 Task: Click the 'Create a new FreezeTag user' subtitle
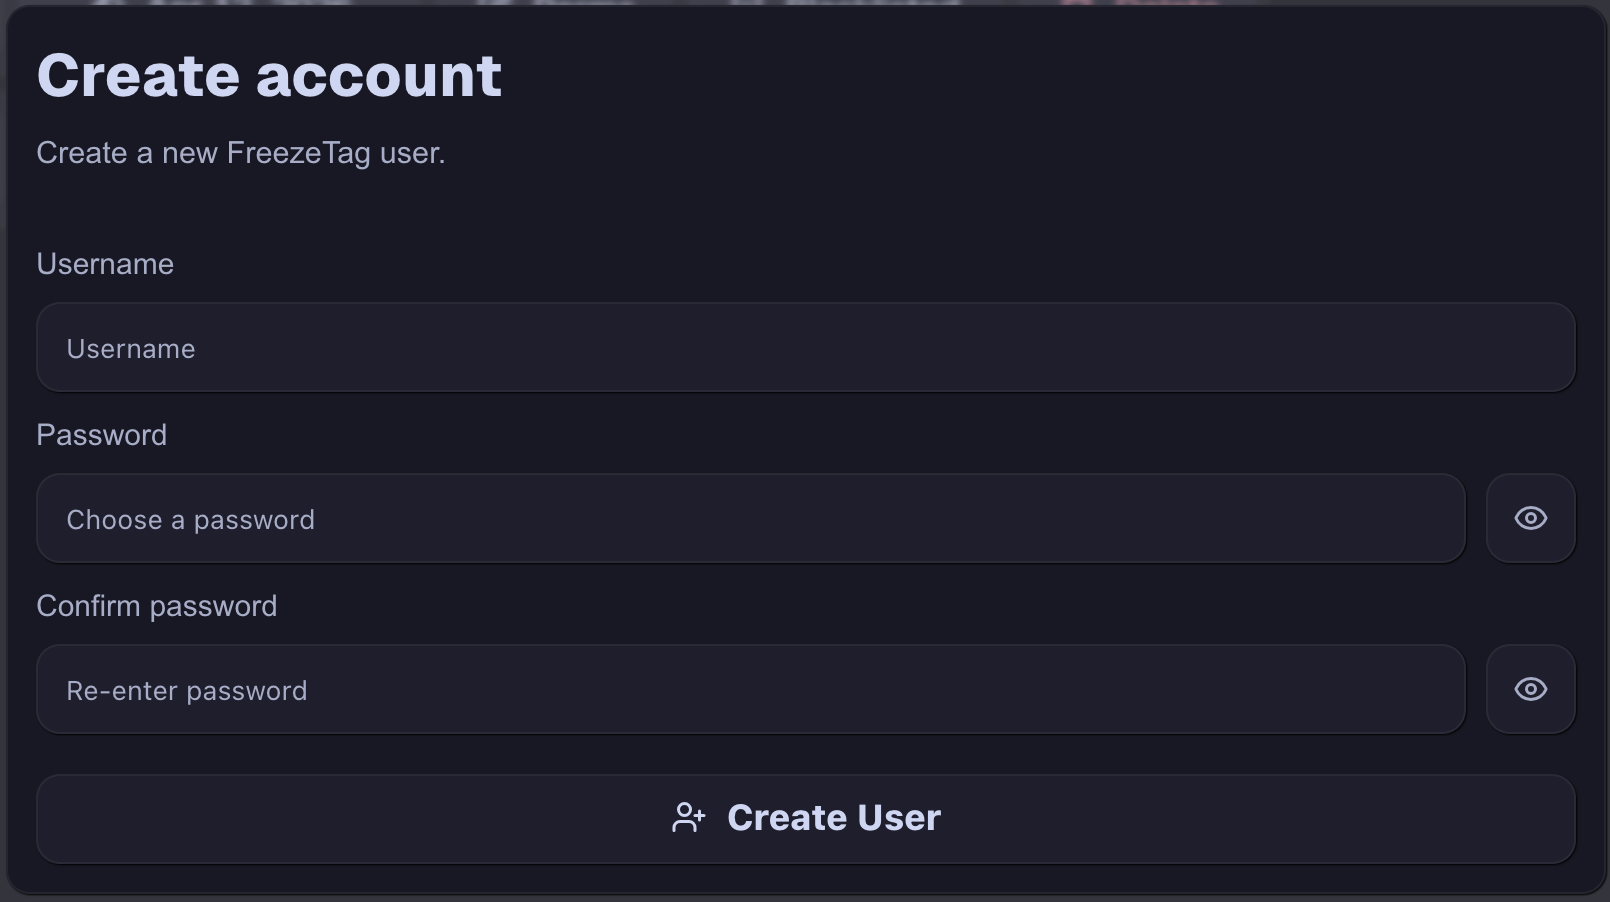240,153
